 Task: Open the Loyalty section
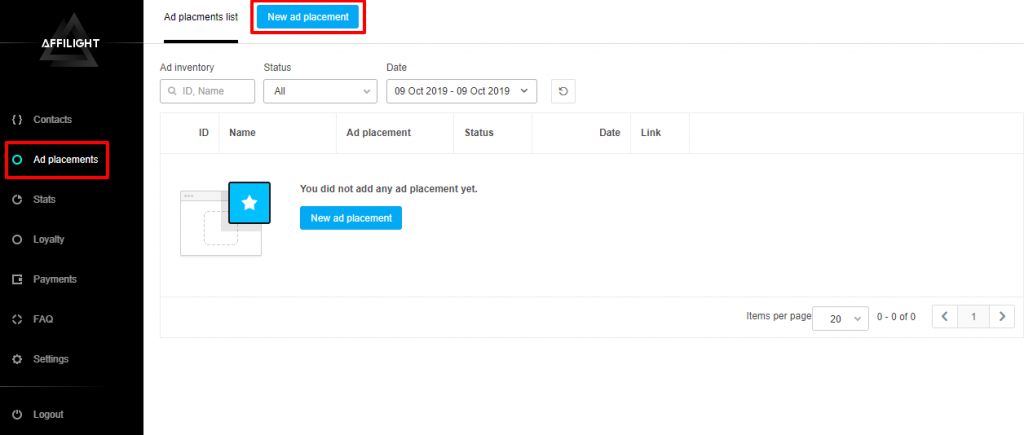pyautogui.click(x=48, y=239)
